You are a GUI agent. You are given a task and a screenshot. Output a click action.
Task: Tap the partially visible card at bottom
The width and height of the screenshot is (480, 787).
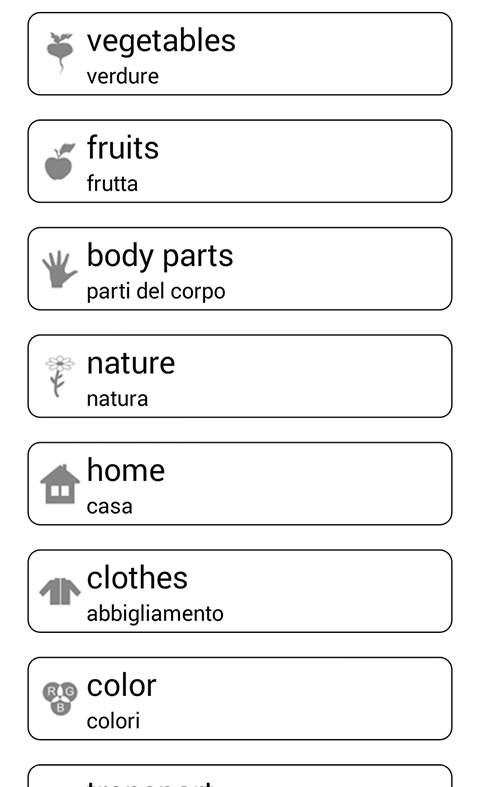tap(240, 775)
